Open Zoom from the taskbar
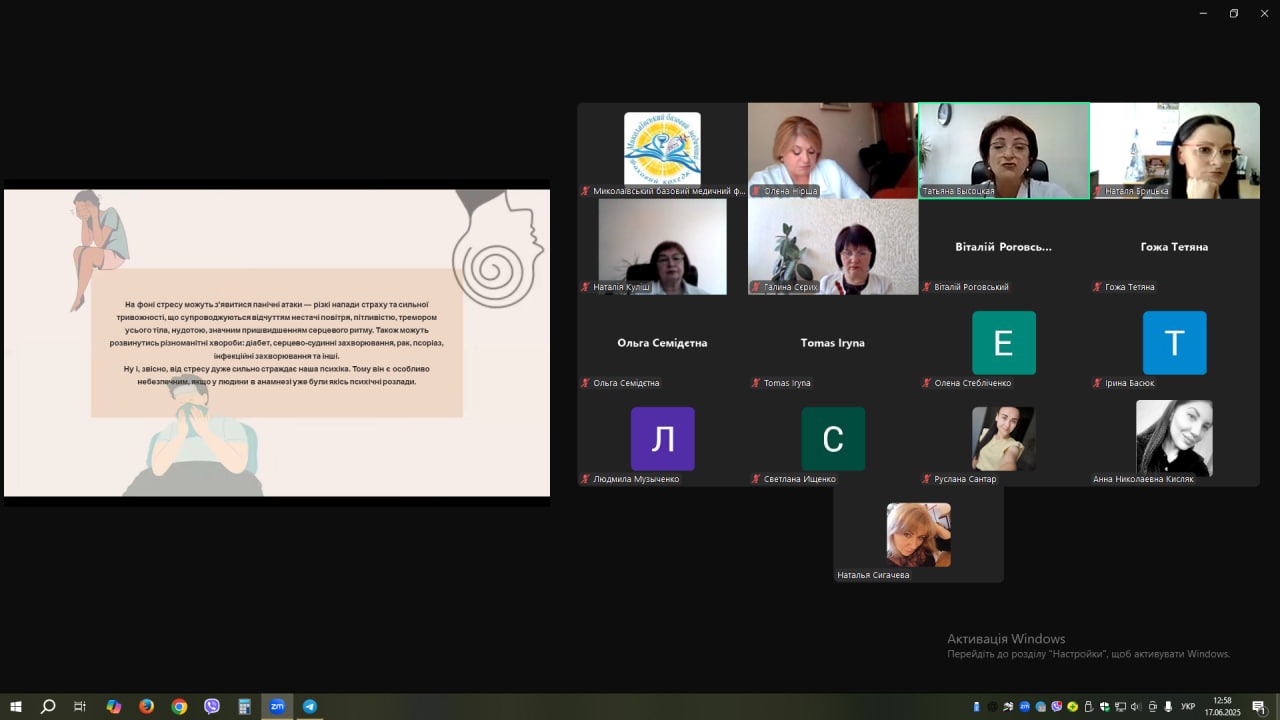 pos(277,706)
